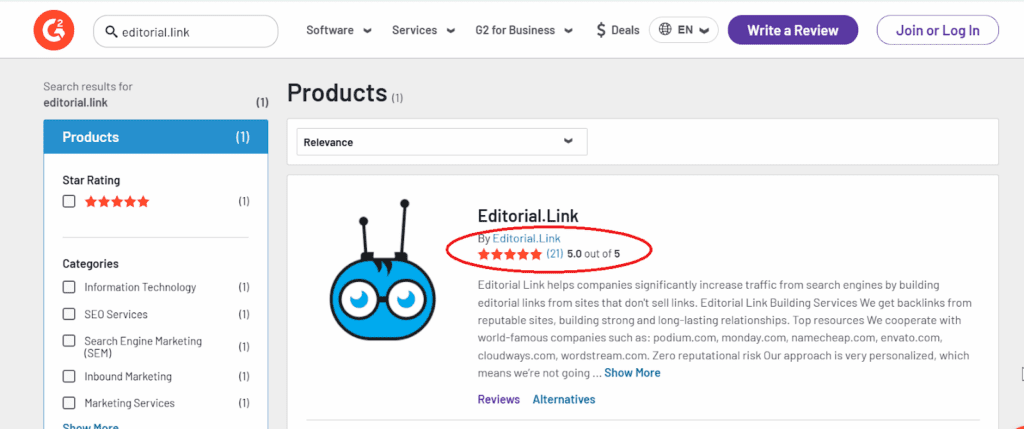Open the EN language selector
The height and width of the screenshot is (429, 1024).
[683, 30]
